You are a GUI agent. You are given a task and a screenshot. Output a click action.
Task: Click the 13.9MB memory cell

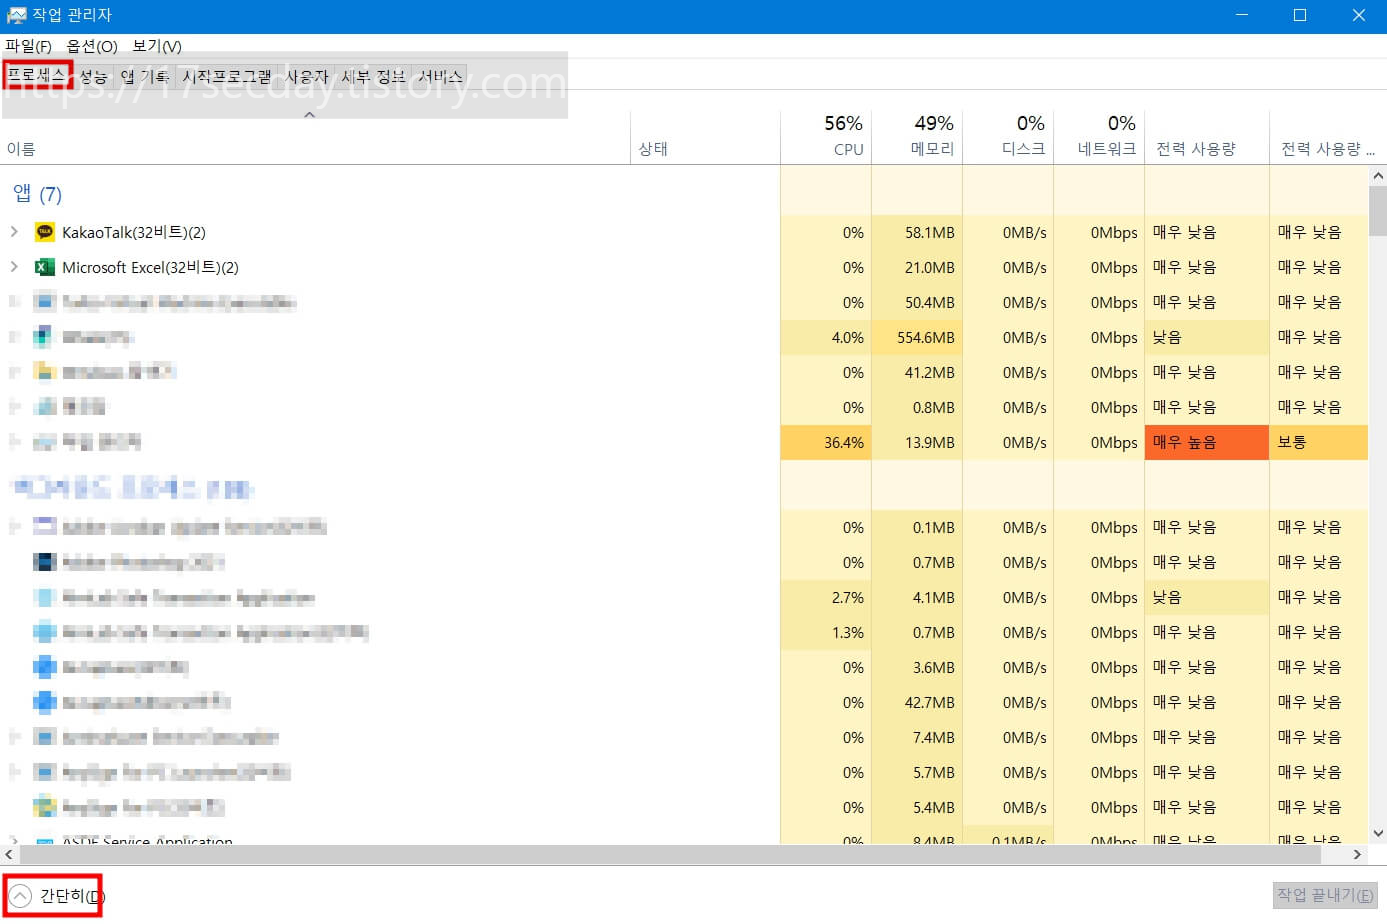(917, 442)
